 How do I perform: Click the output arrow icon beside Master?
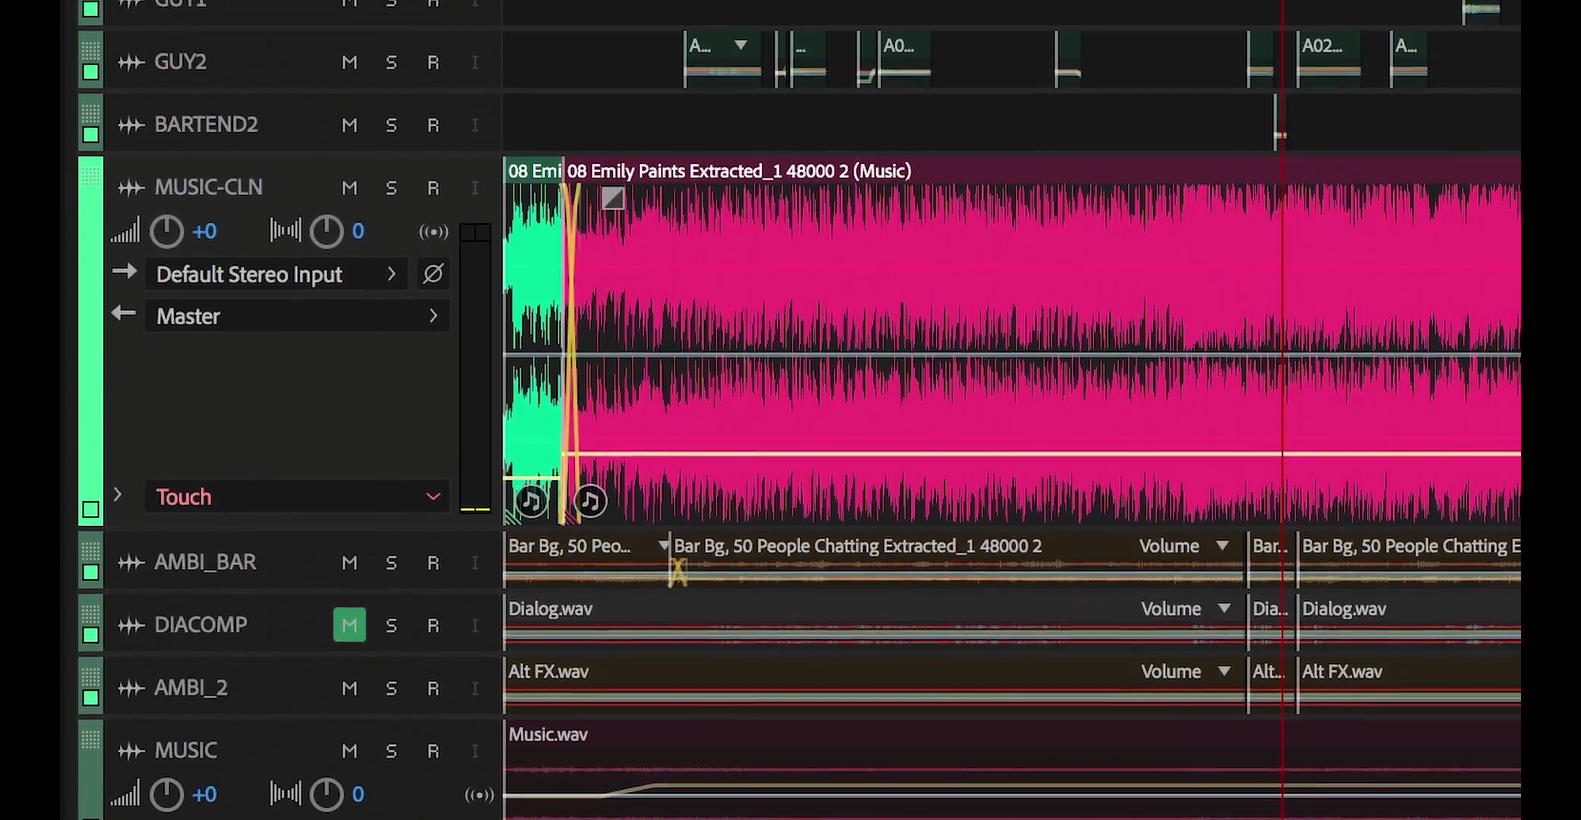coord(123,313)
